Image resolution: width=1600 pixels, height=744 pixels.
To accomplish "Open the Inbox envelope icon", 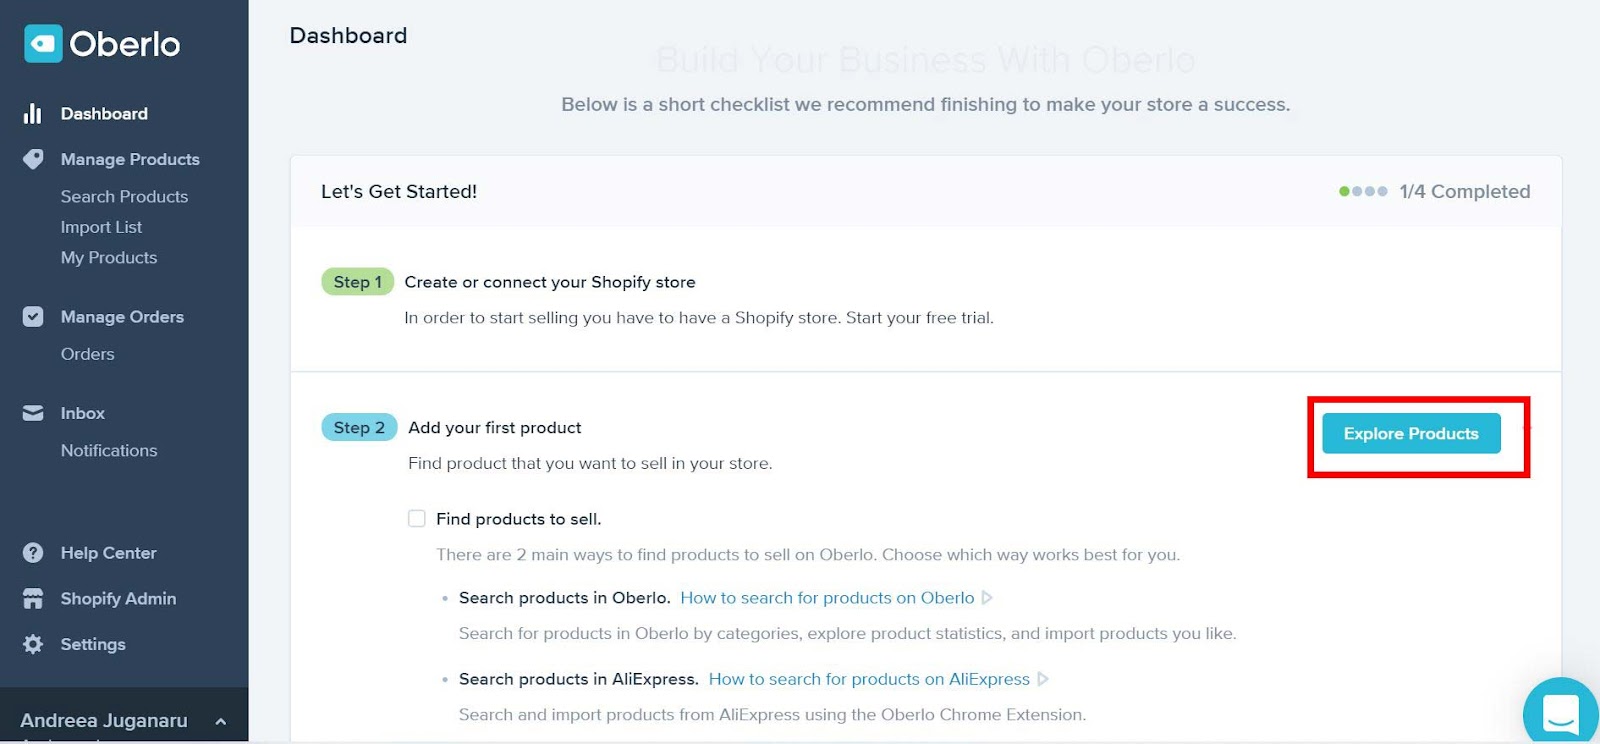I will [x=33, y=413].
